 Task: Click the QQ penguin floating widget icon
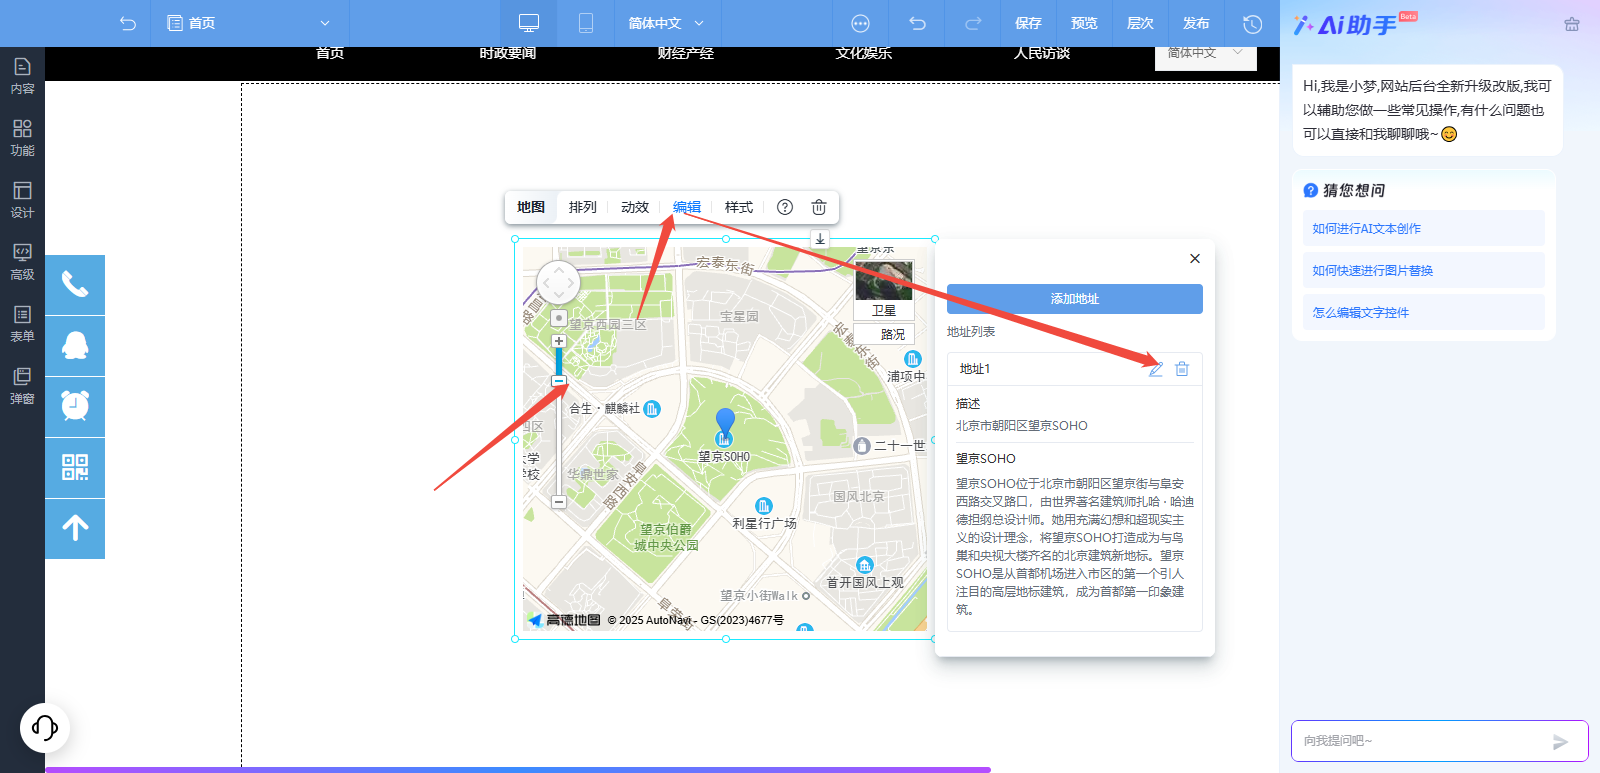pyautogui.click(x=75, y=346)
